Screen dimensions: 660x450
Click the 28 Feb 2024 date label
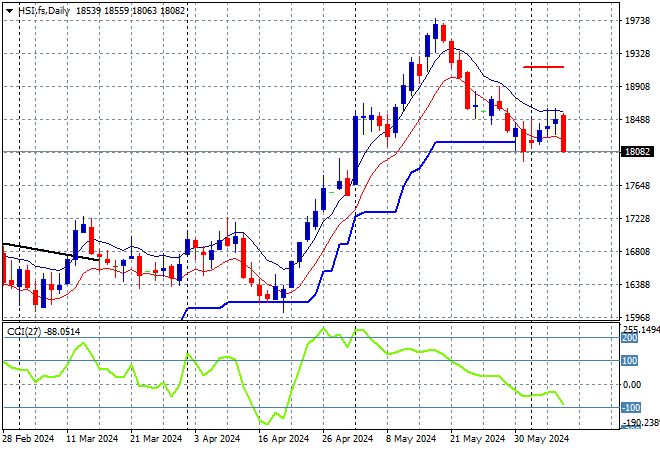coord(27,438)
